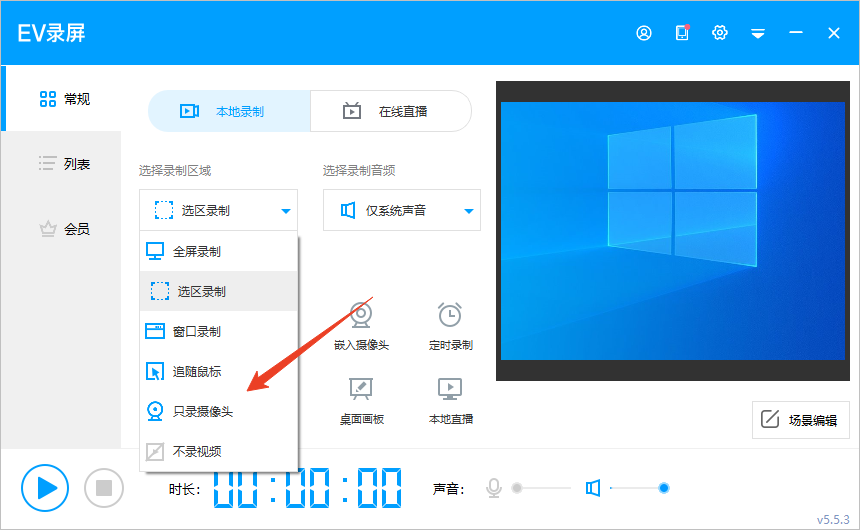The image size is (860, 530).
Task: Click the 00:00:00 duration timer
Action: 307,488
